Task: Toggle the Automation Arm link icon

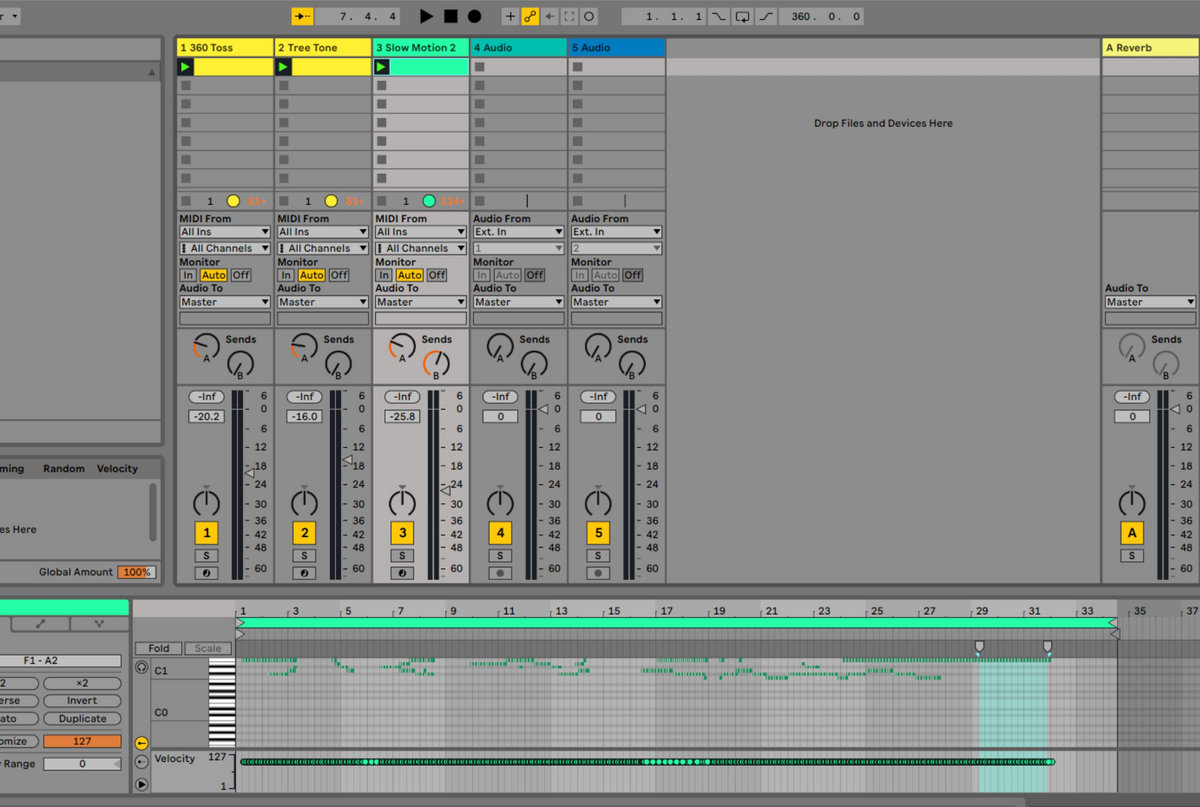Action: (x=530, y=16)
